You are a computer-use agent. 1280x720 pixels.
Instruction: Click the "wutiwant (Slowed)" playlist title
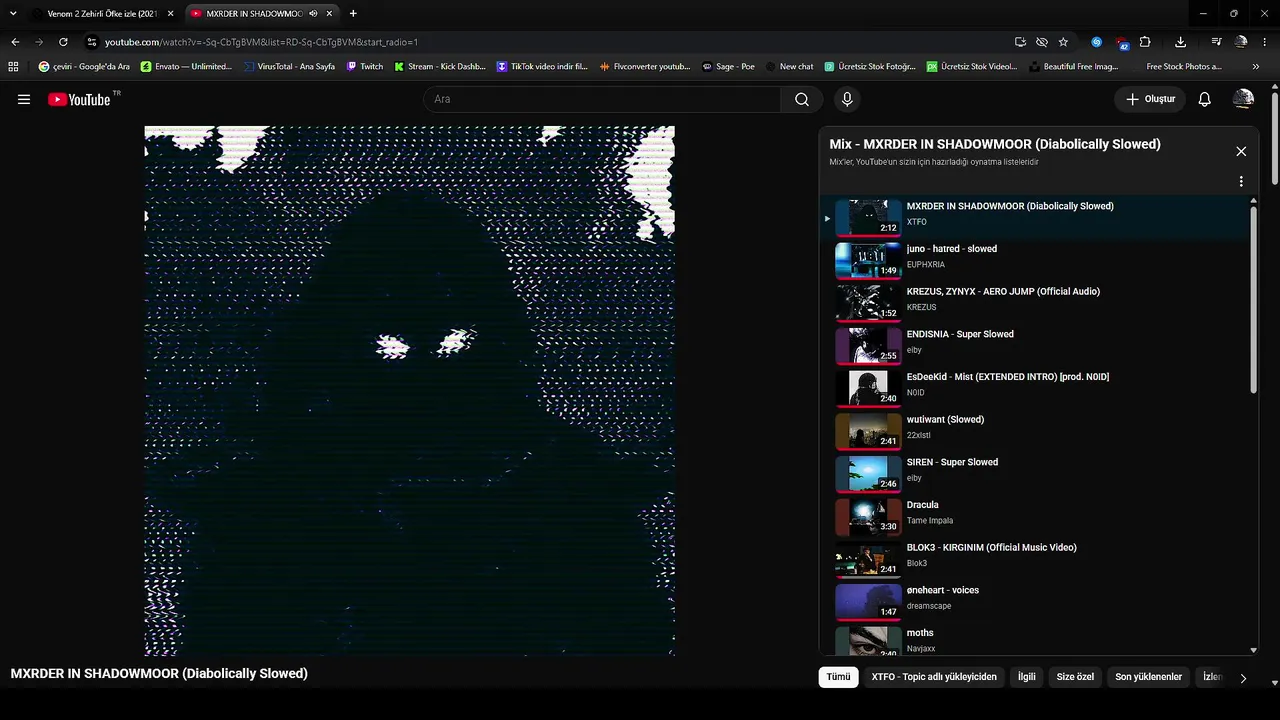[x=945, y=419]
